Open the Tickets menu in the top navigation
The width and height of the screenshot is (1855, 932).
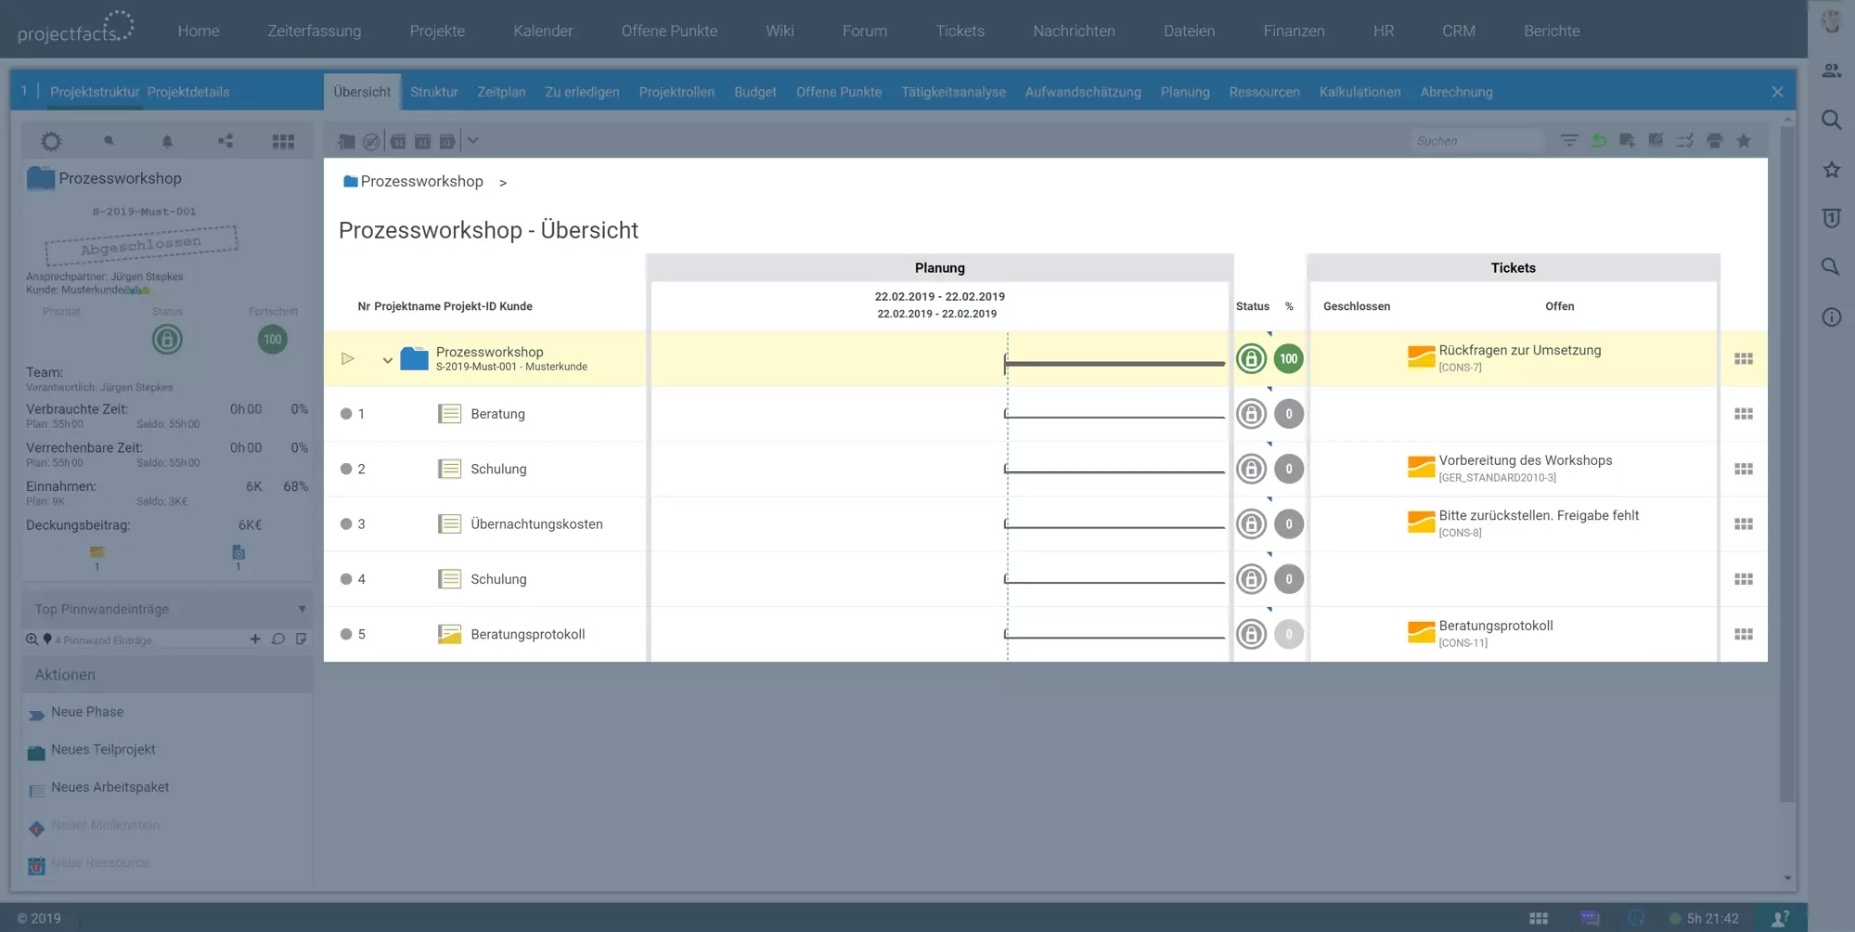pyautogui.click(x=960, y=31)
